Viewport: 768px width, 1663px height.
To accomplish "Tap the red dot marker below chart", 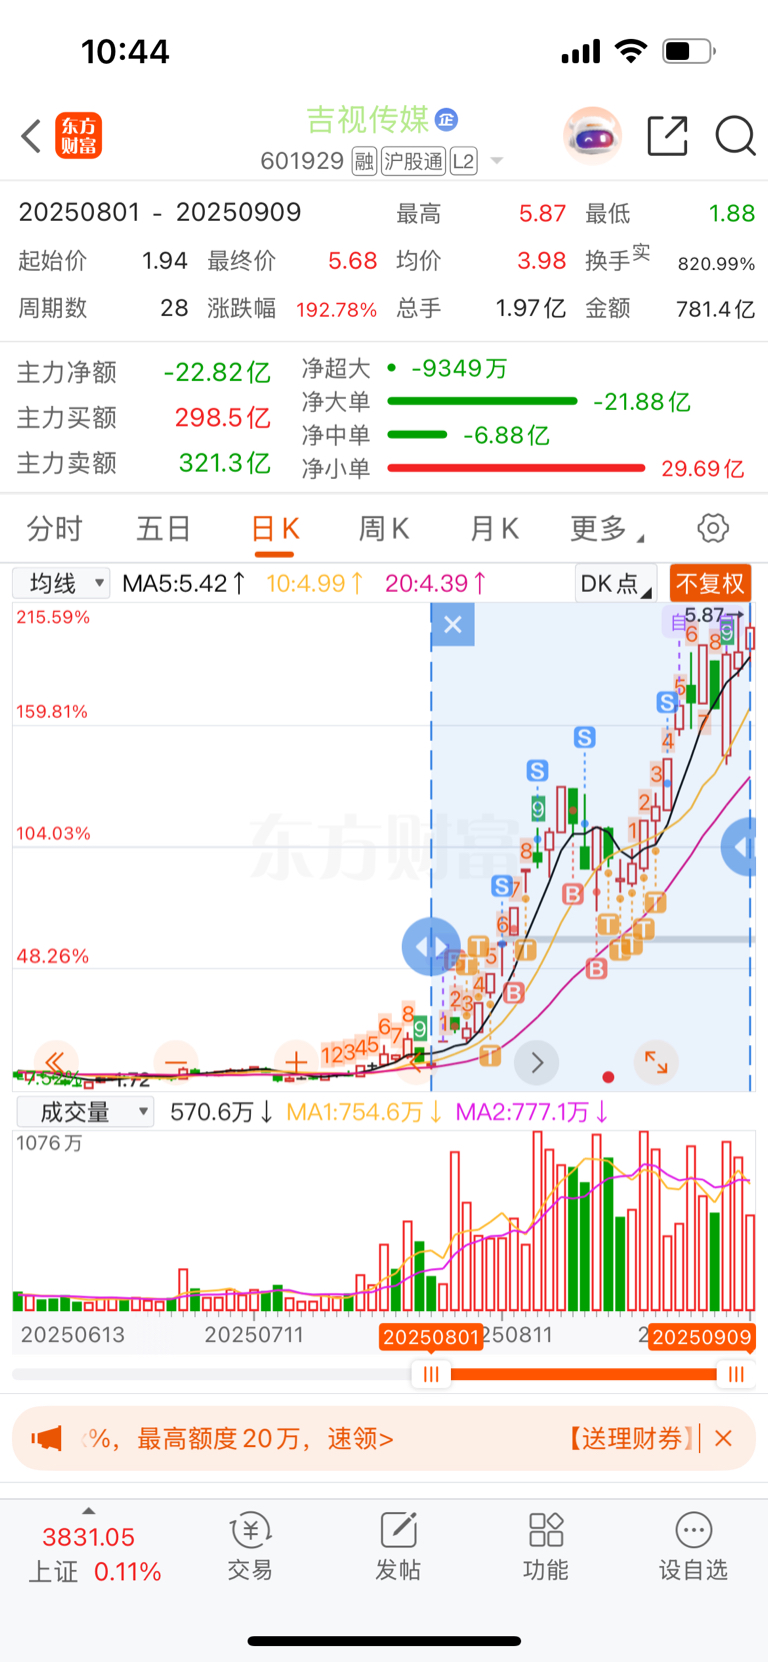I will (608, 1077).
